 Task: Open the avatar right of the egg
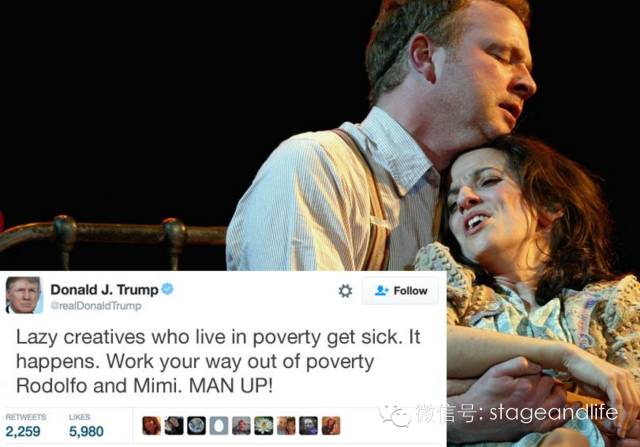pos(241,425)
